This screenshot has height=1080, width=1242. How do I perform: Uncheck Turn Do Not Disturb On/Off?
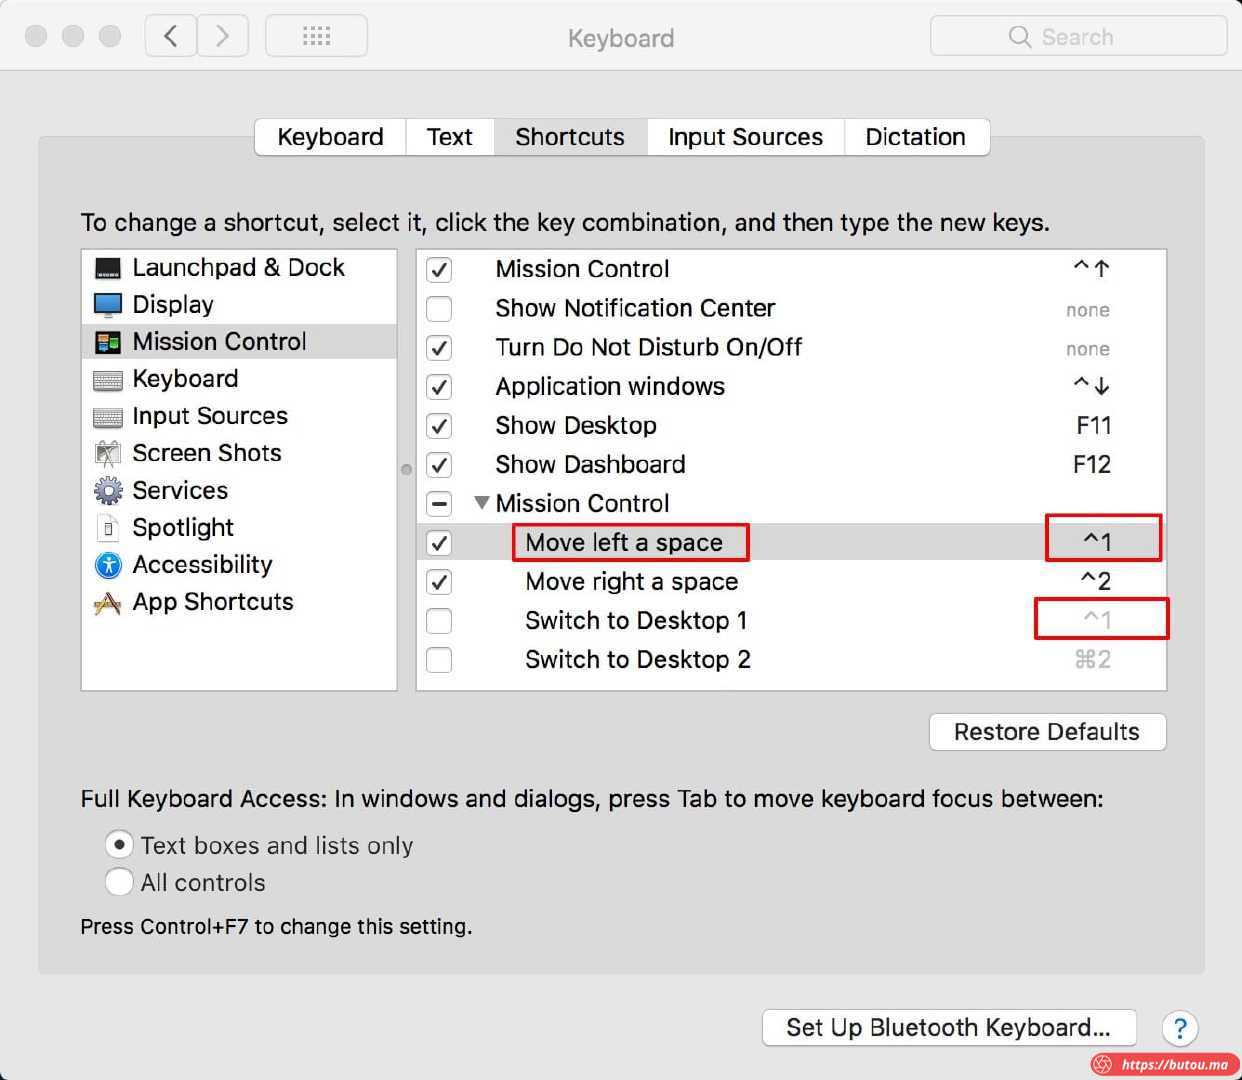tap(439, 348)
